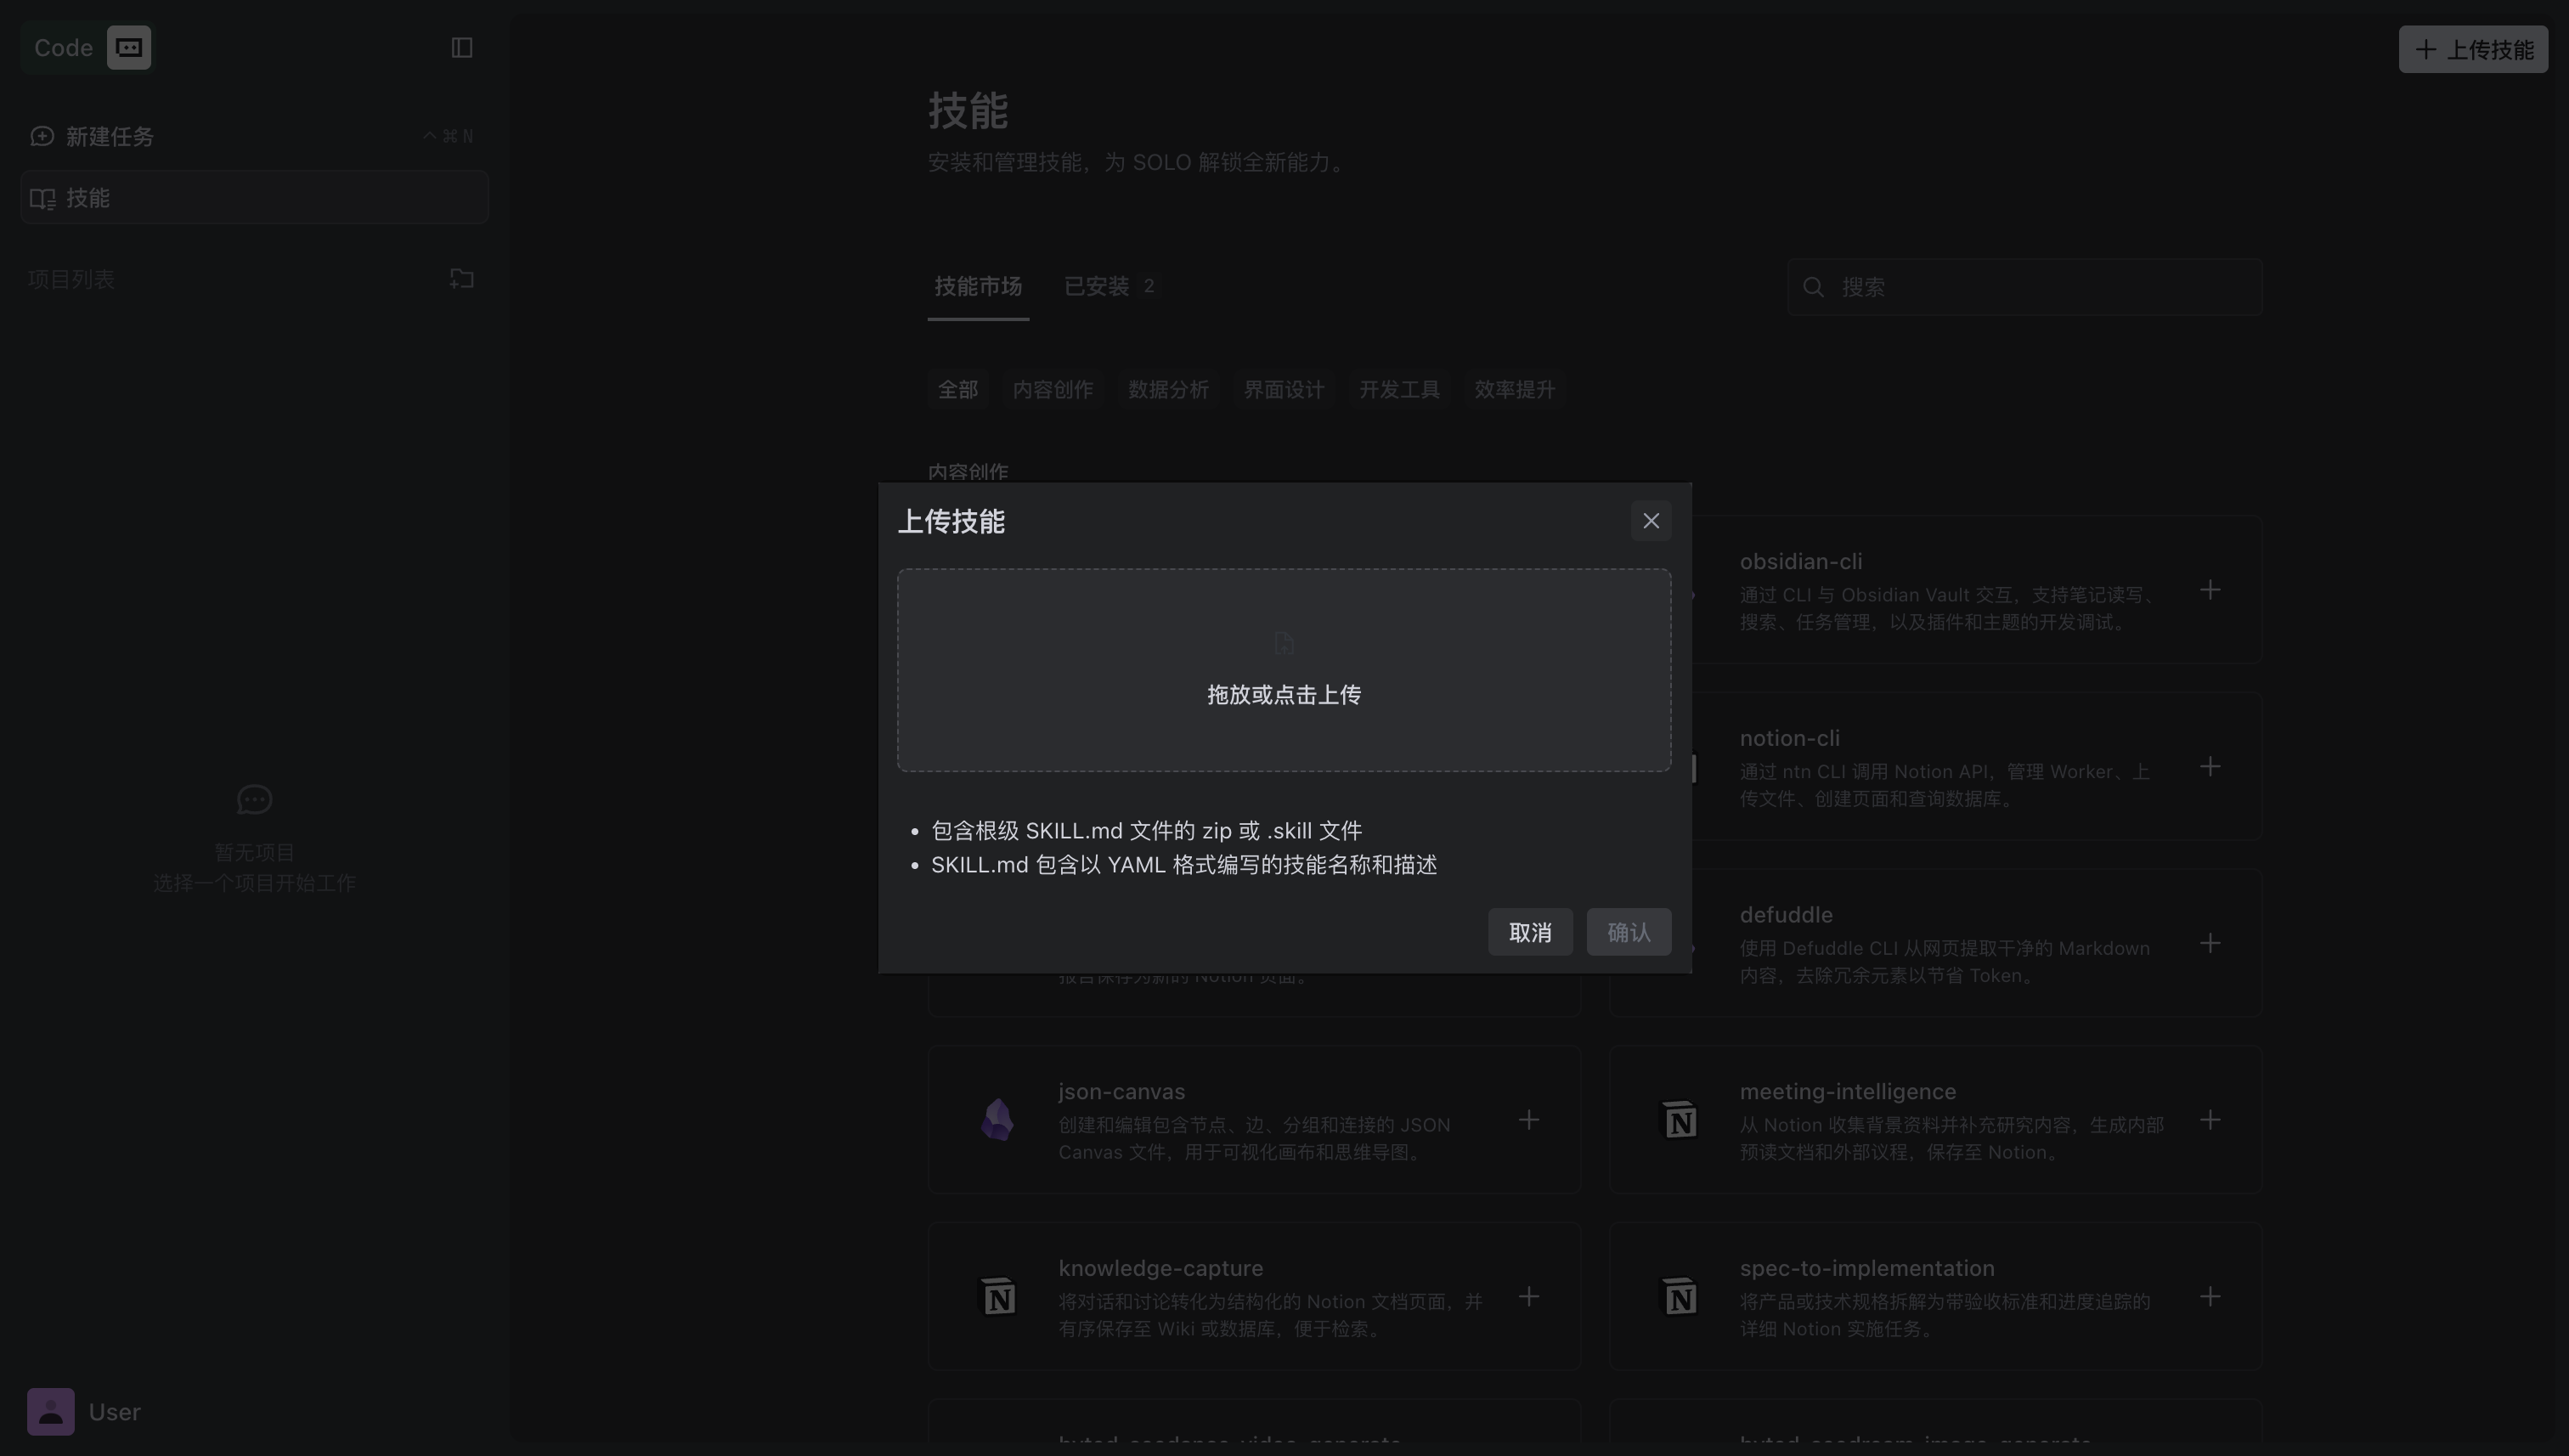Image resolution: width=2569 pixels, height=1456 pixels.
Task: Open the notion-cli skill title
Action: click(x=1789, y=739)
